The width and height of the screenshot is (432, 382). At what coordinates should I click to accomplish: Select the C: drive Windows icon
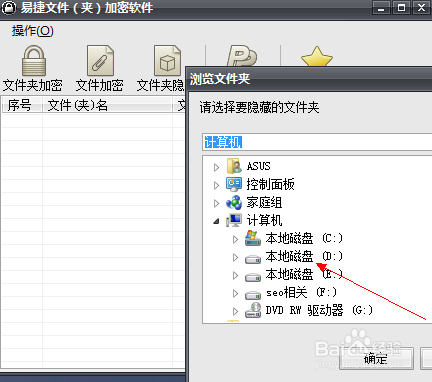coord(253,238)
